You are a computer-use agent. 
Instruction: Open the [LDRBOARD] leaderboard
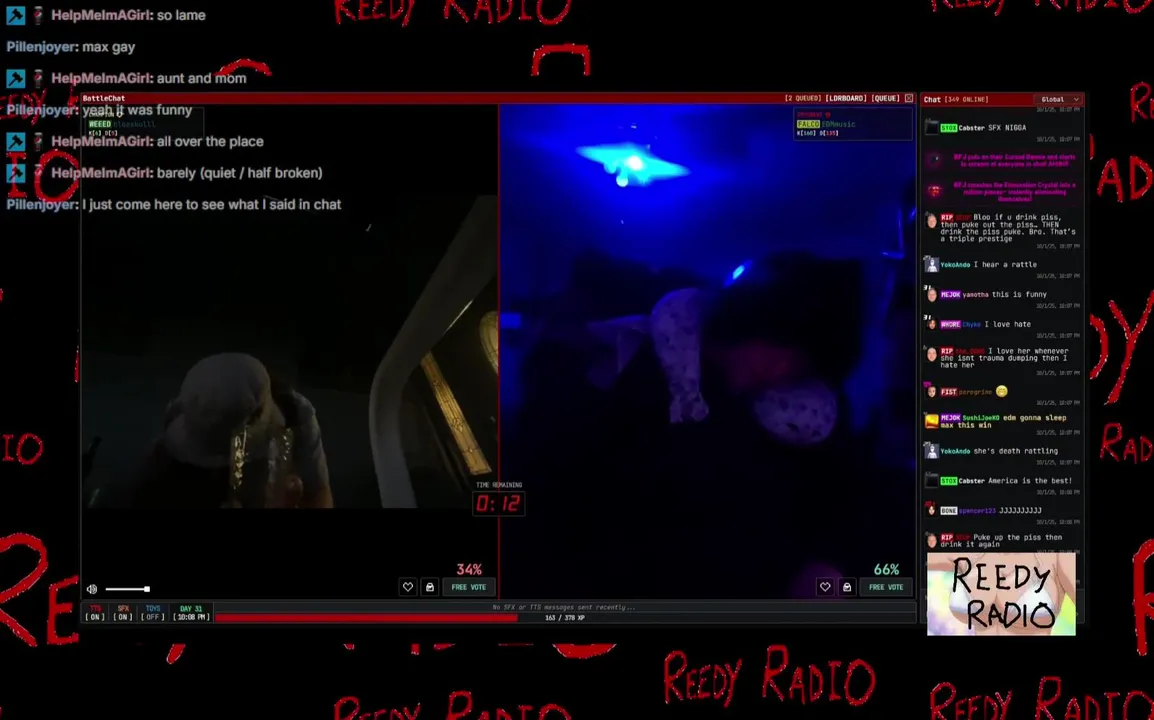(846, 98)
